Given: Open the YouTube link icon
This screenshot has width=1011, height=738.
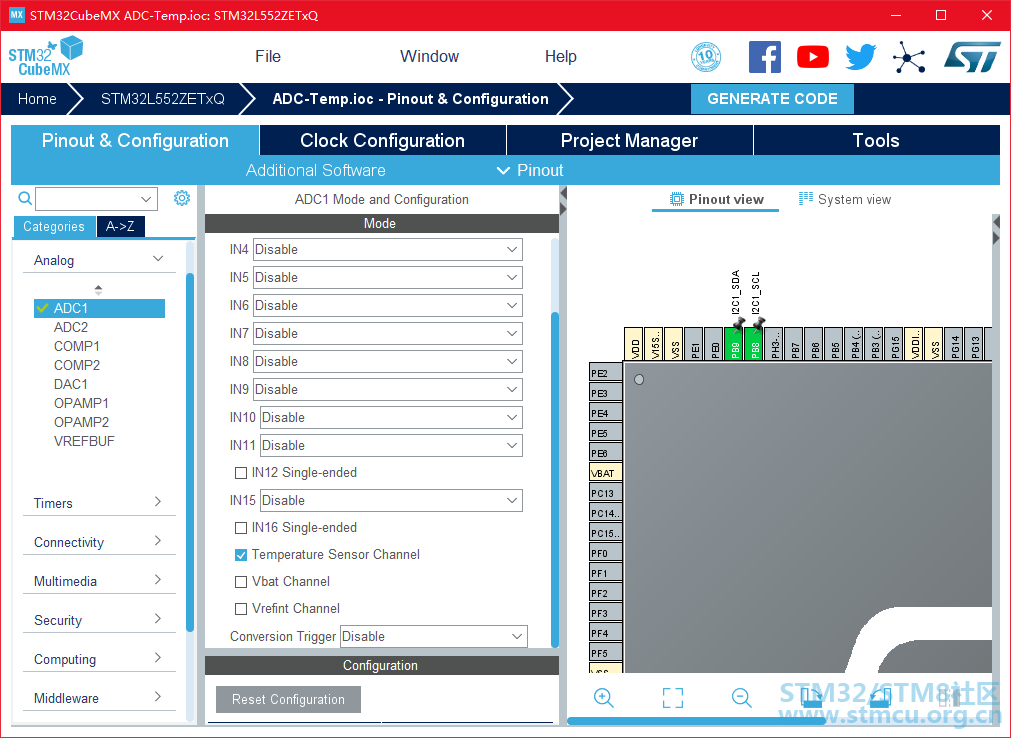Looking at the screenshot, I should pos(812,57).
